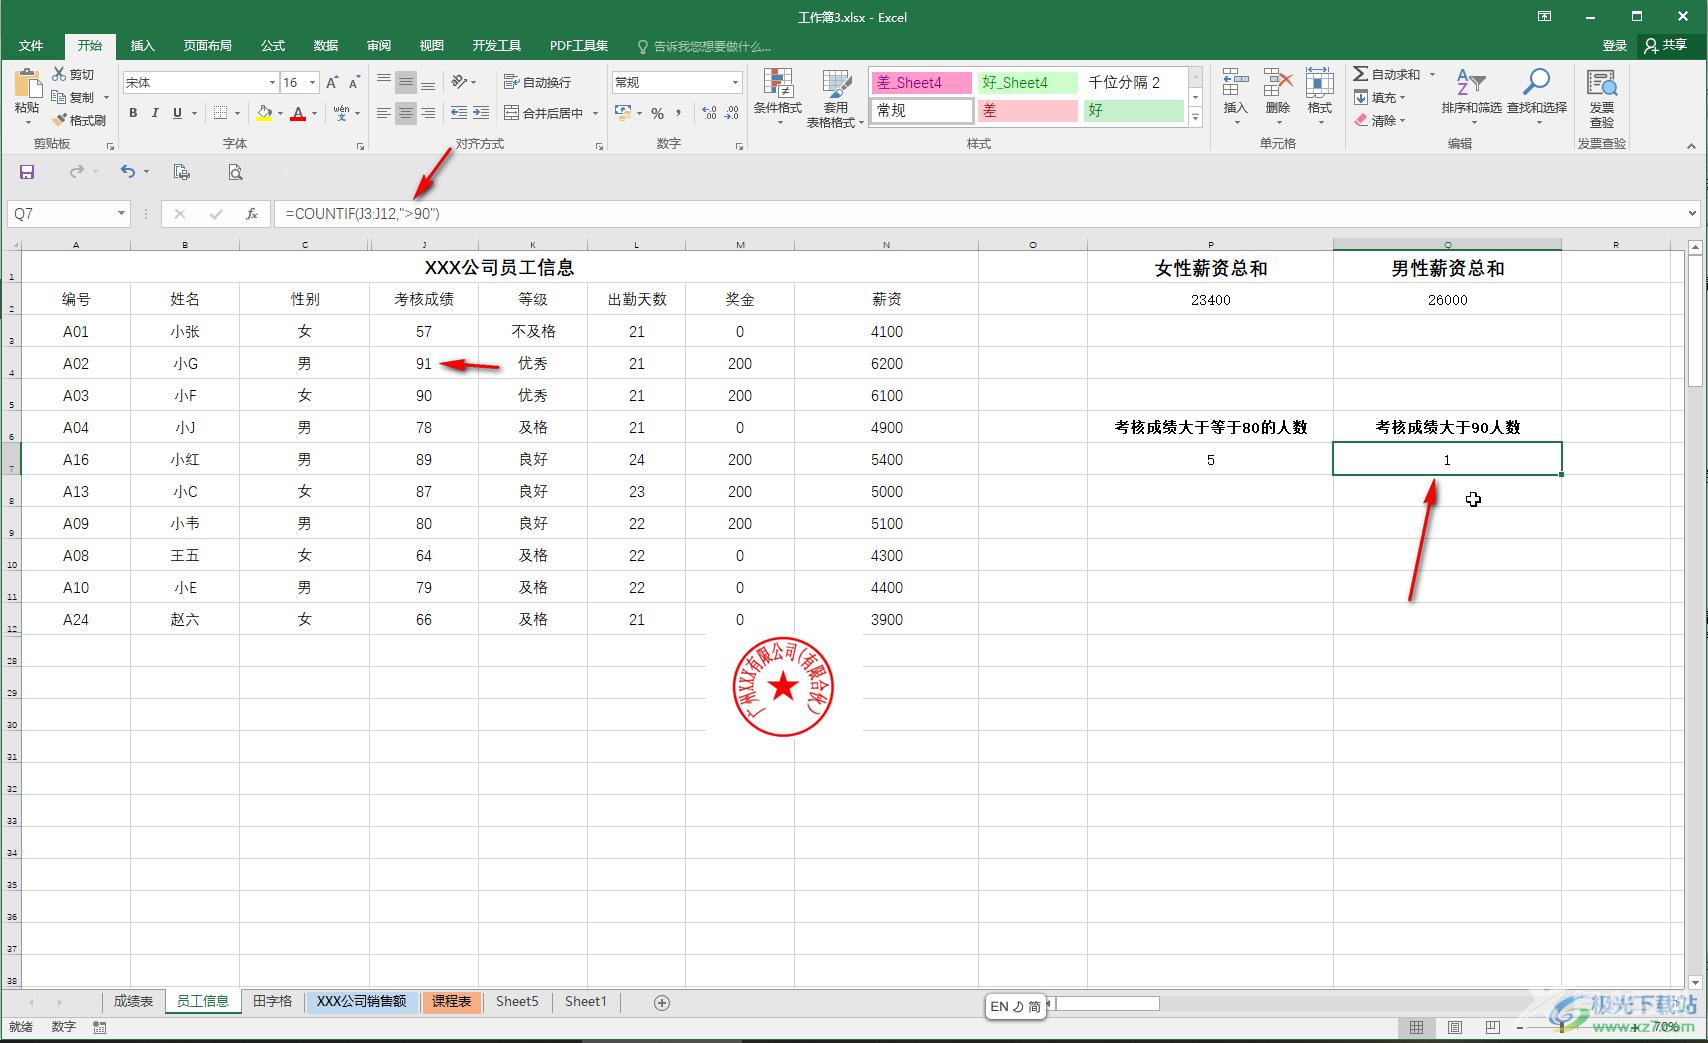Open the Merge and Center dropdown arrow
1708x1043 pixels.
tap(595, 113)
